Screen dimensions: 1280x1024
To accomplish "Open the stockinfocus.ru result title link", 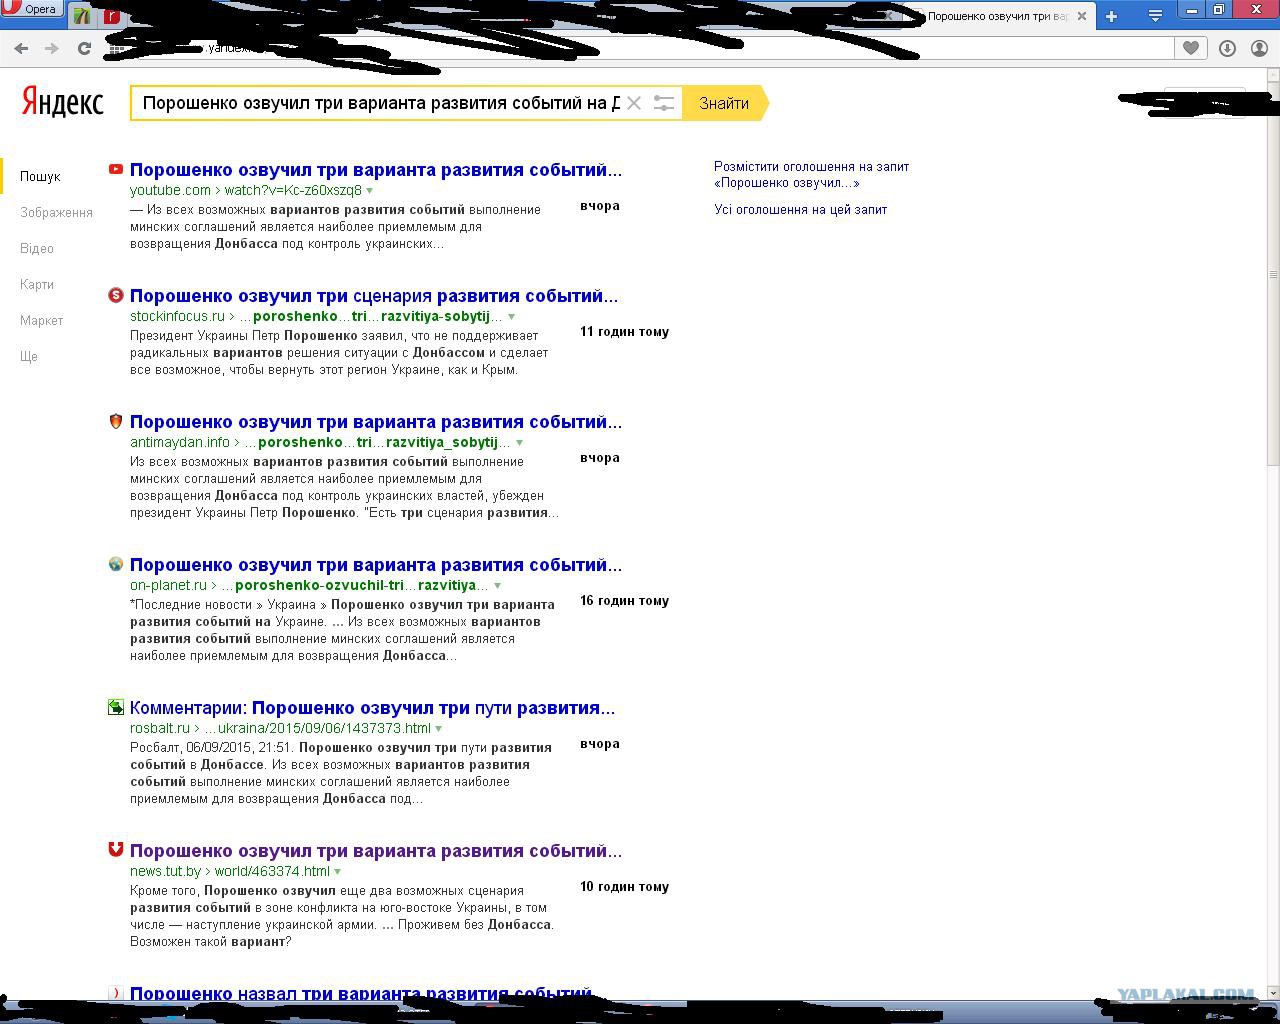I will tap(374, 296).
